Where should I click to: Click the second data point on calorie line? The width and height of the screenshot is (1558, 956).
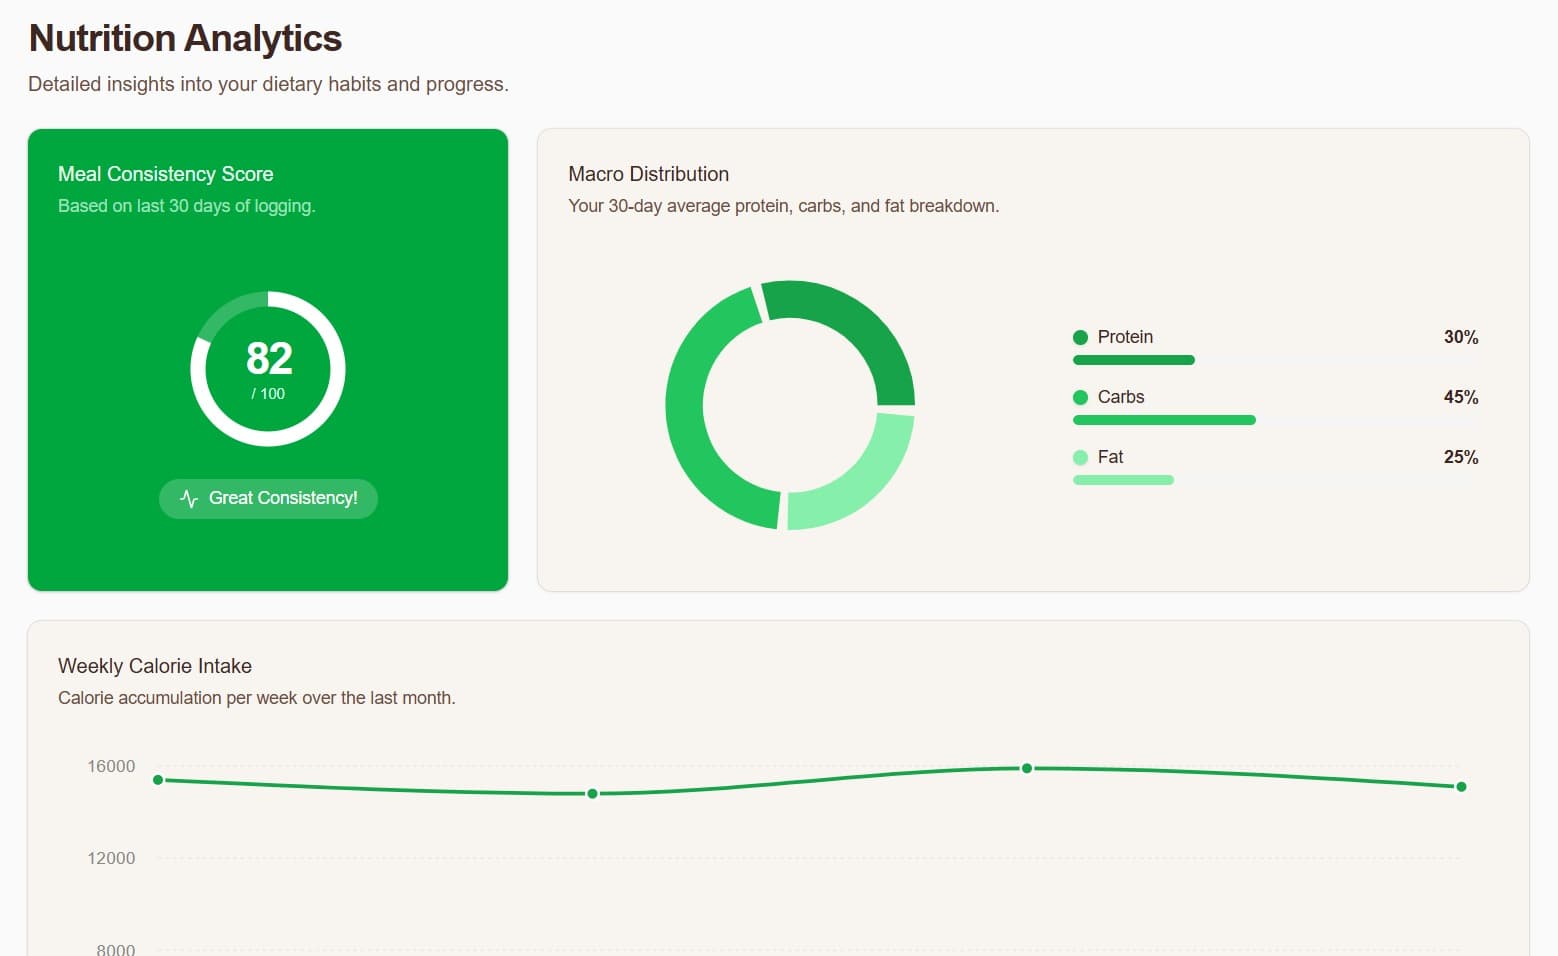click(x=592, y=794)
